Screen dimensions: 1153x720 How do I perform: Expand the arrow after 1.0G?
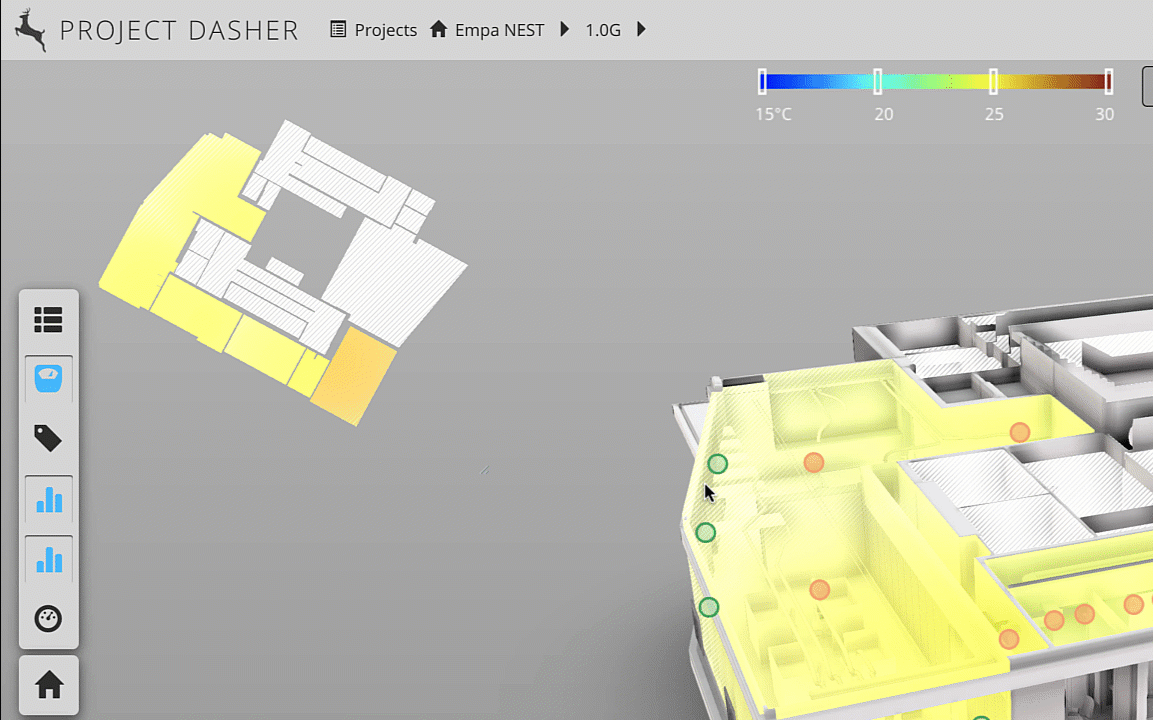(x=641, y=30)
